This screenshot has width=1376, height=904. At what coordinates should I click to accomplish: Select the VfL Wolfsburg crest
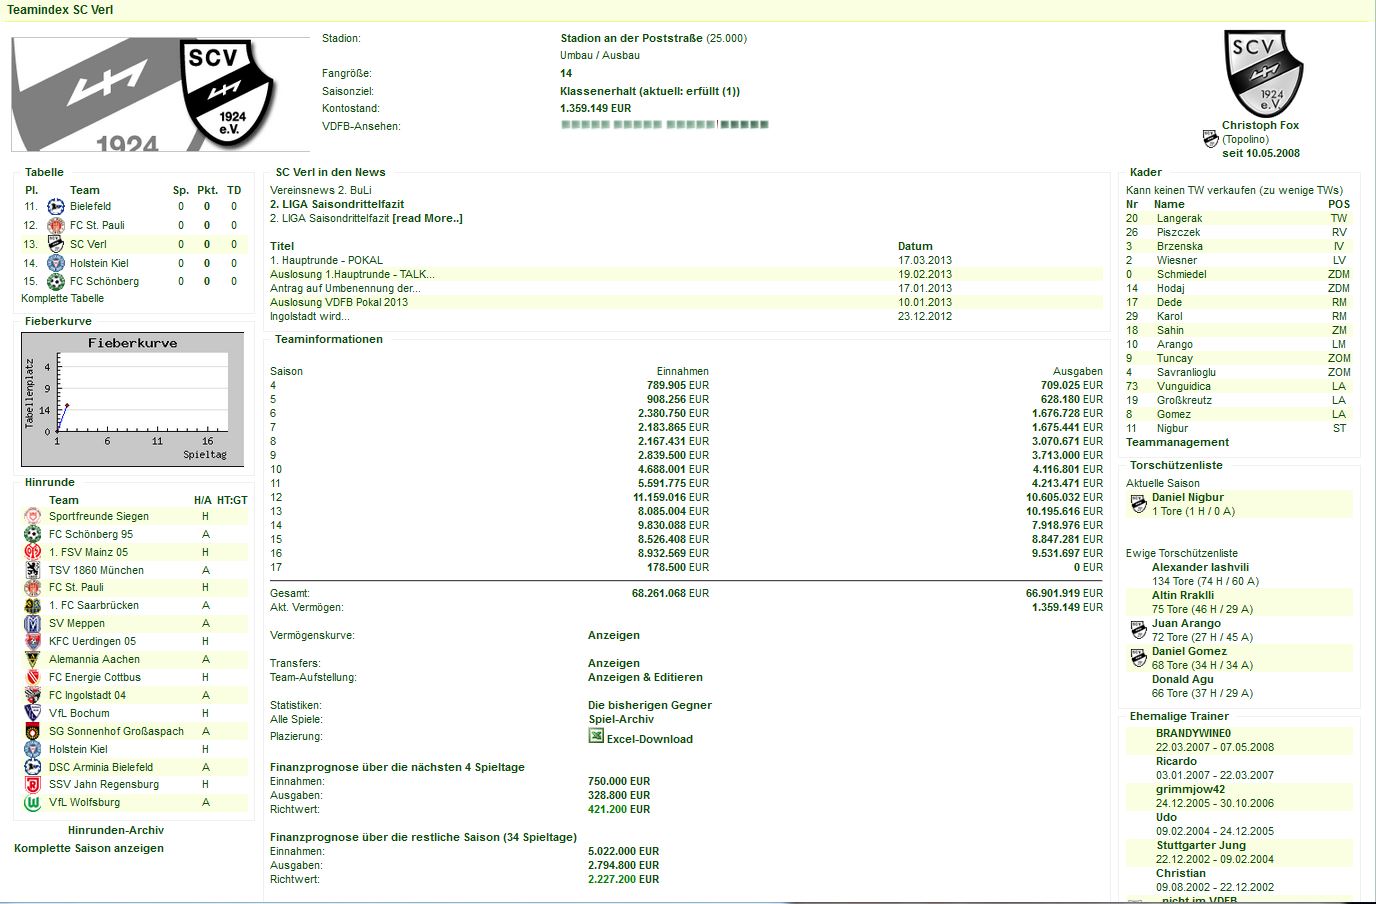point(32,803)
